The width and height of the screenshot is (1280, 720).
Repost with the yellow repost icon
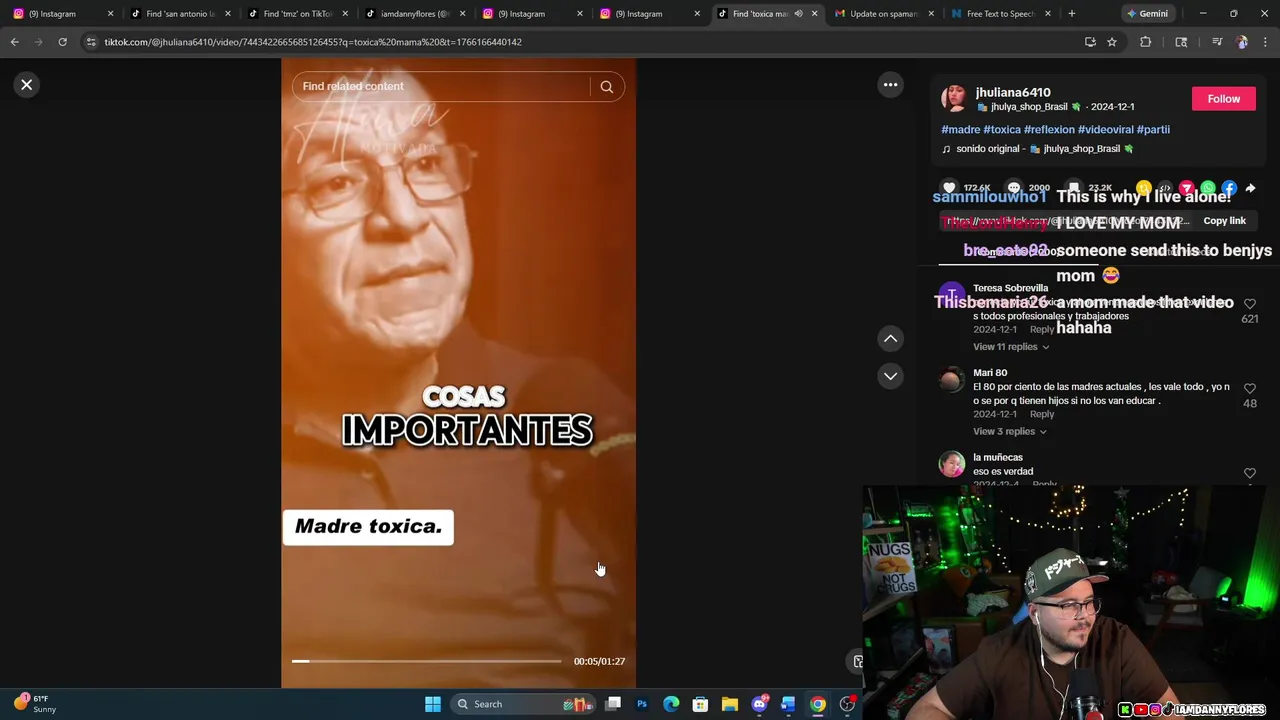[1143, 188]
